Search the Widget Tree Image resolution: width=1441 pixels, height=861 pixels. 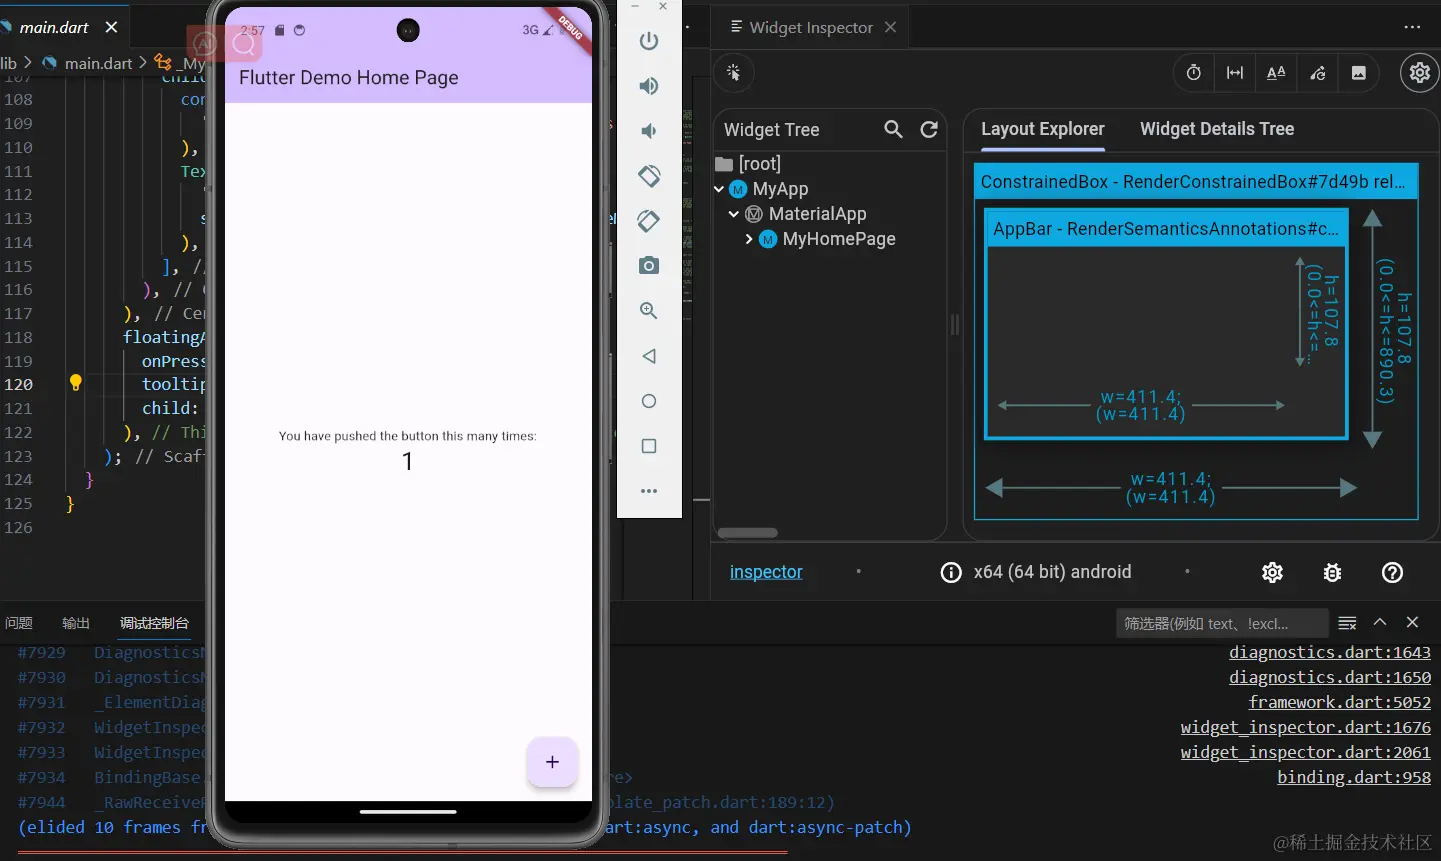coord(893,130)
